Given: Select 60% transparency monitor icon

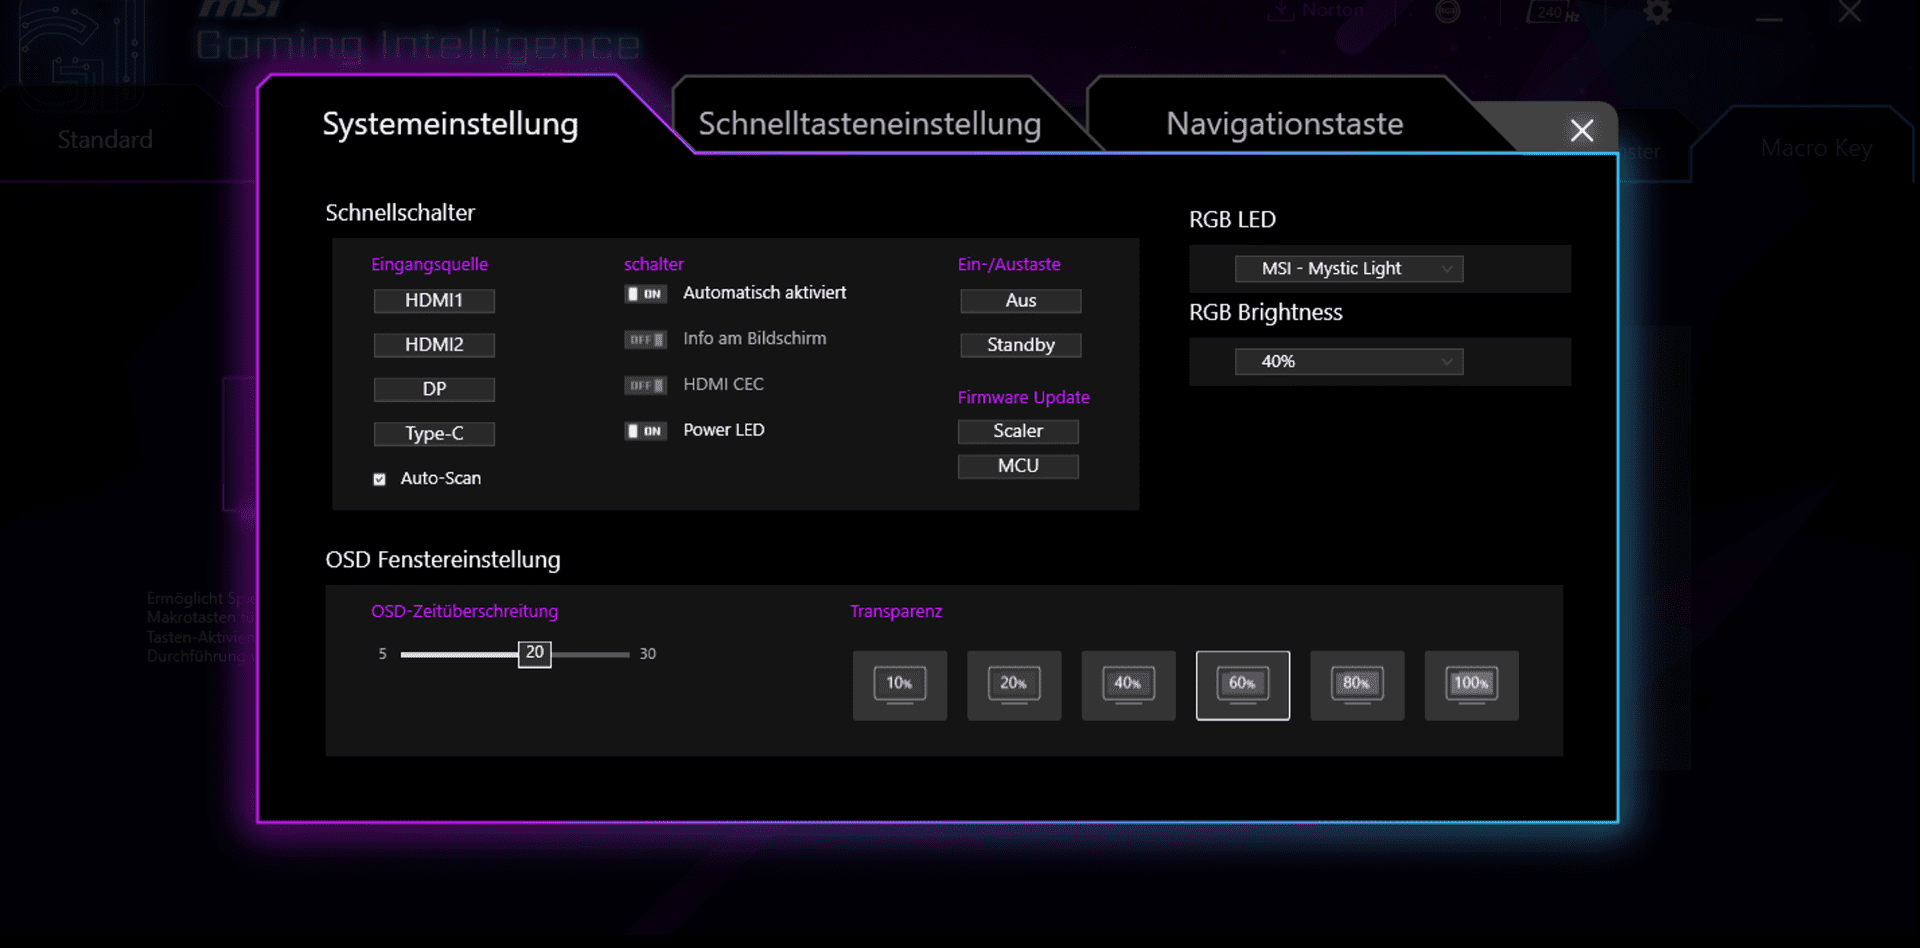Looking at the screenshot, I should 1242,685.
